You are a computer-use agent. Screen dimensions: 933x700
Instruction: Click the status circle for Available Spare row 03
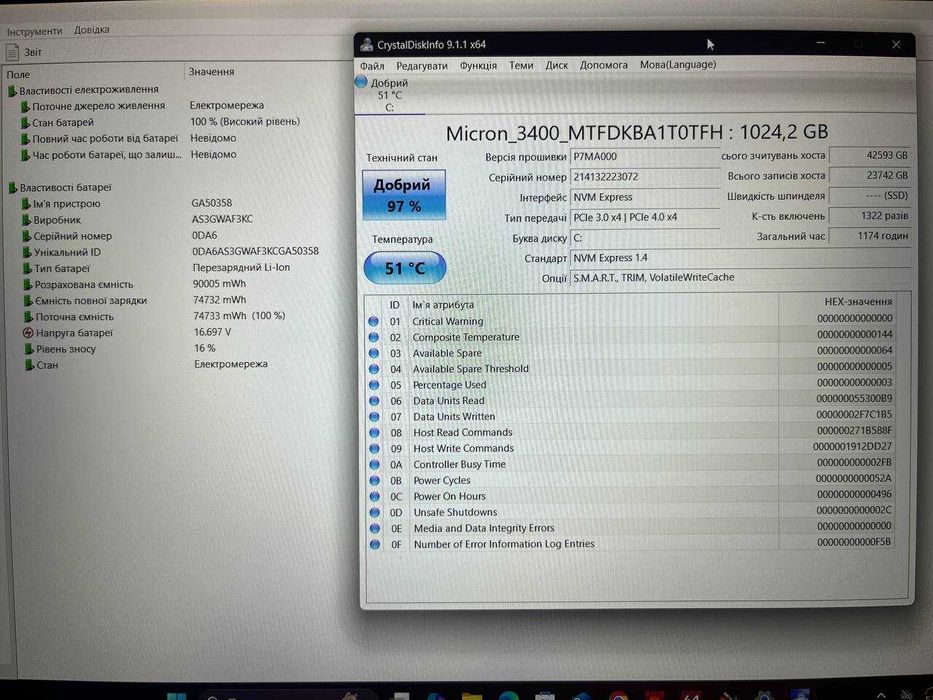[374, 353]
